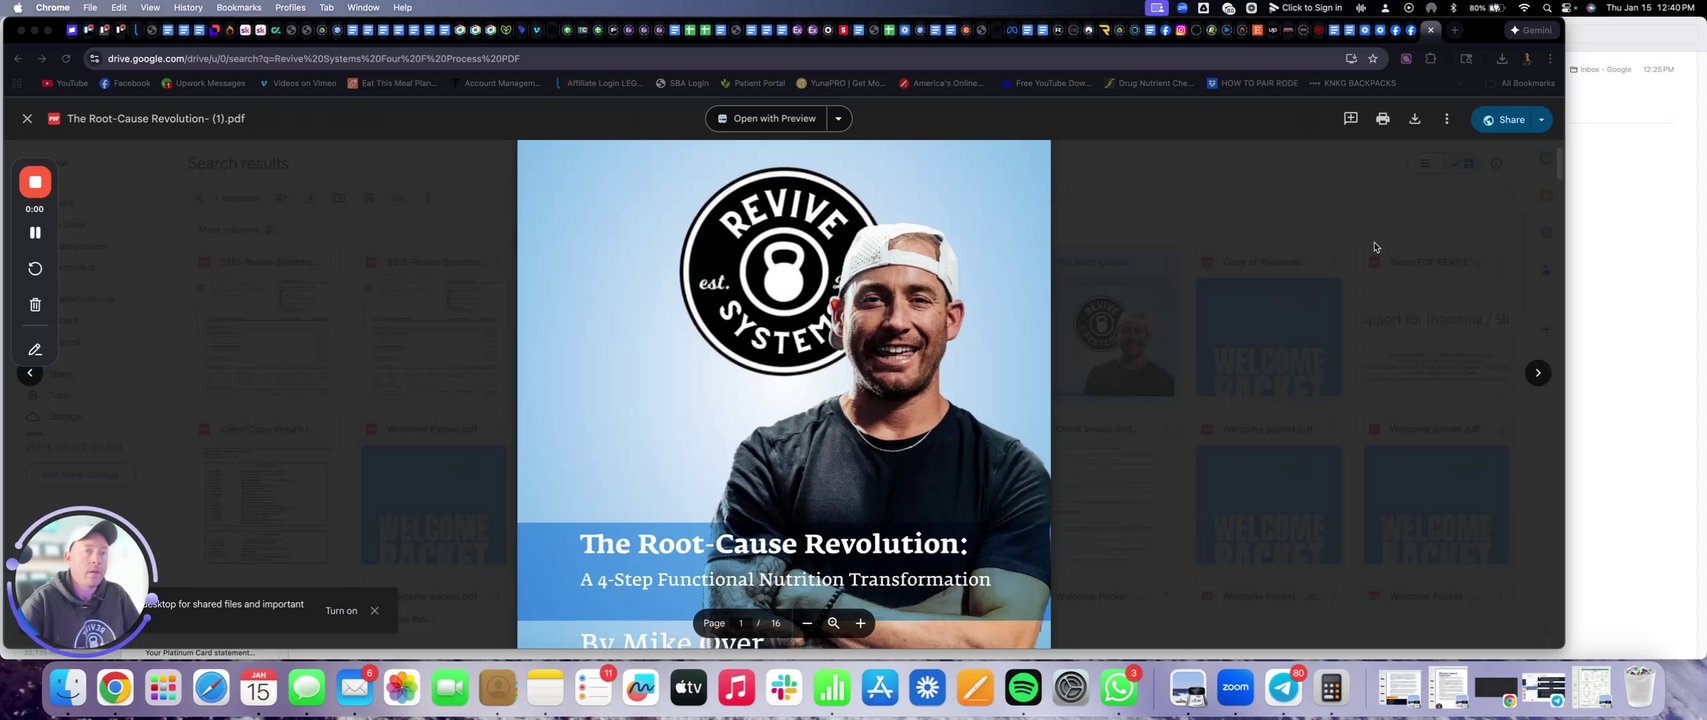1707x720 pixels.
Task: Open Zoom from the Dock
Action: pos(1236,688)
